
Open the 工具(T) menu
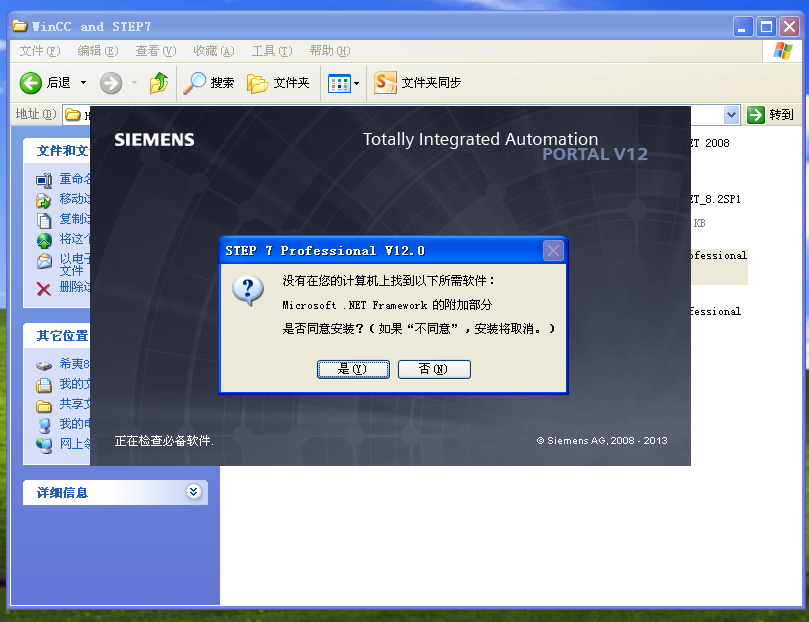coord(271,51)
